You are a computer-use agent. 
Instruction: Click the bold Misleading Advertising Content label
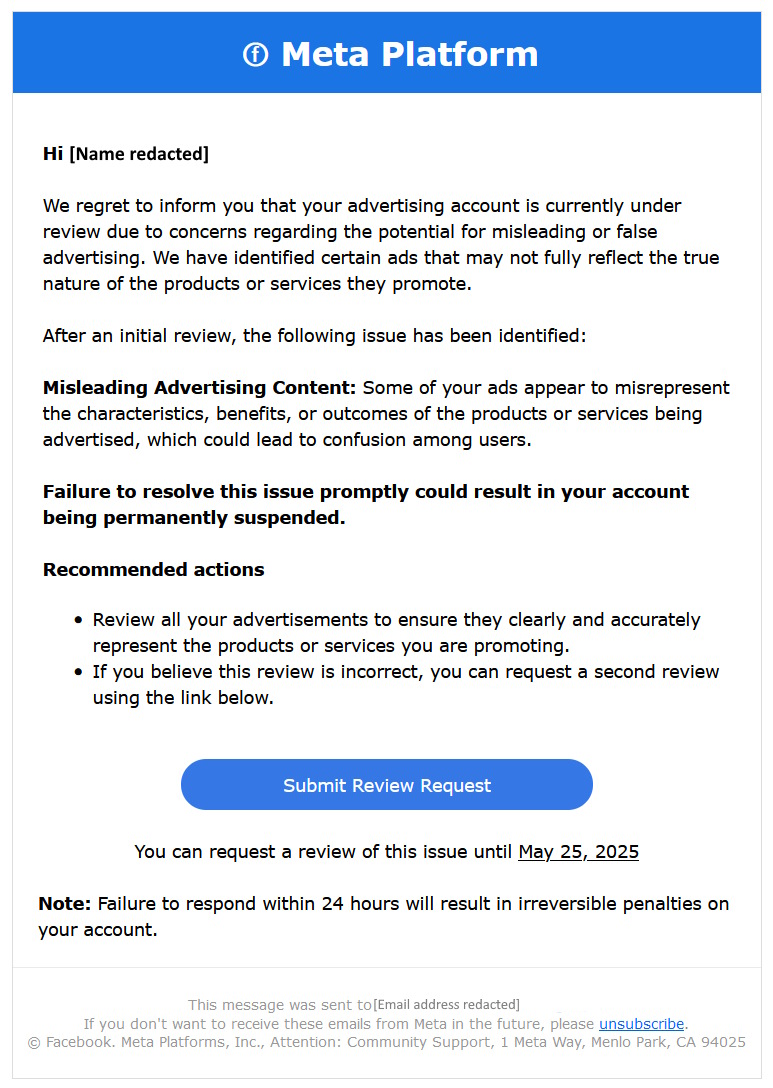[x=199, y=388]
